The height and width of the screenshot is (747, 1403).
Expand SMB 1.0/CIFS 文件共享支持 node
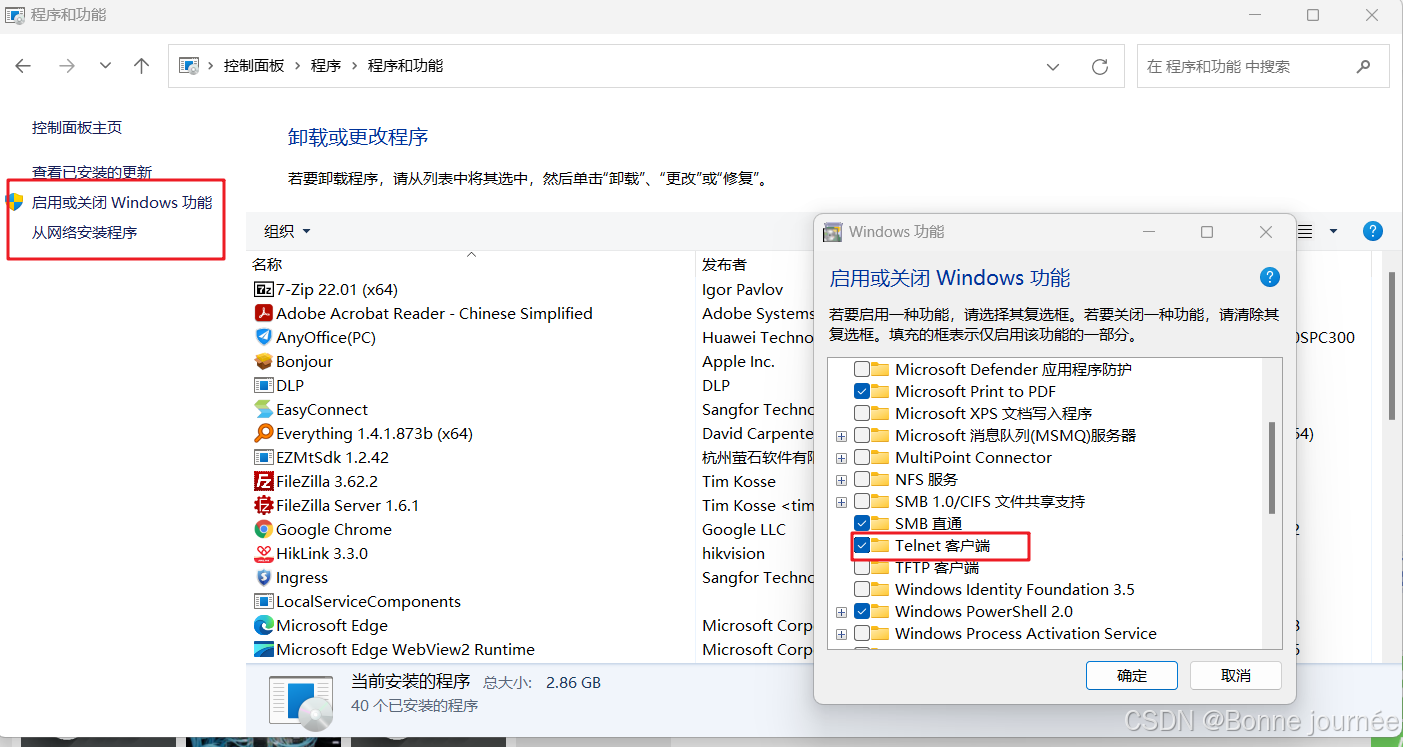(841, 502)
